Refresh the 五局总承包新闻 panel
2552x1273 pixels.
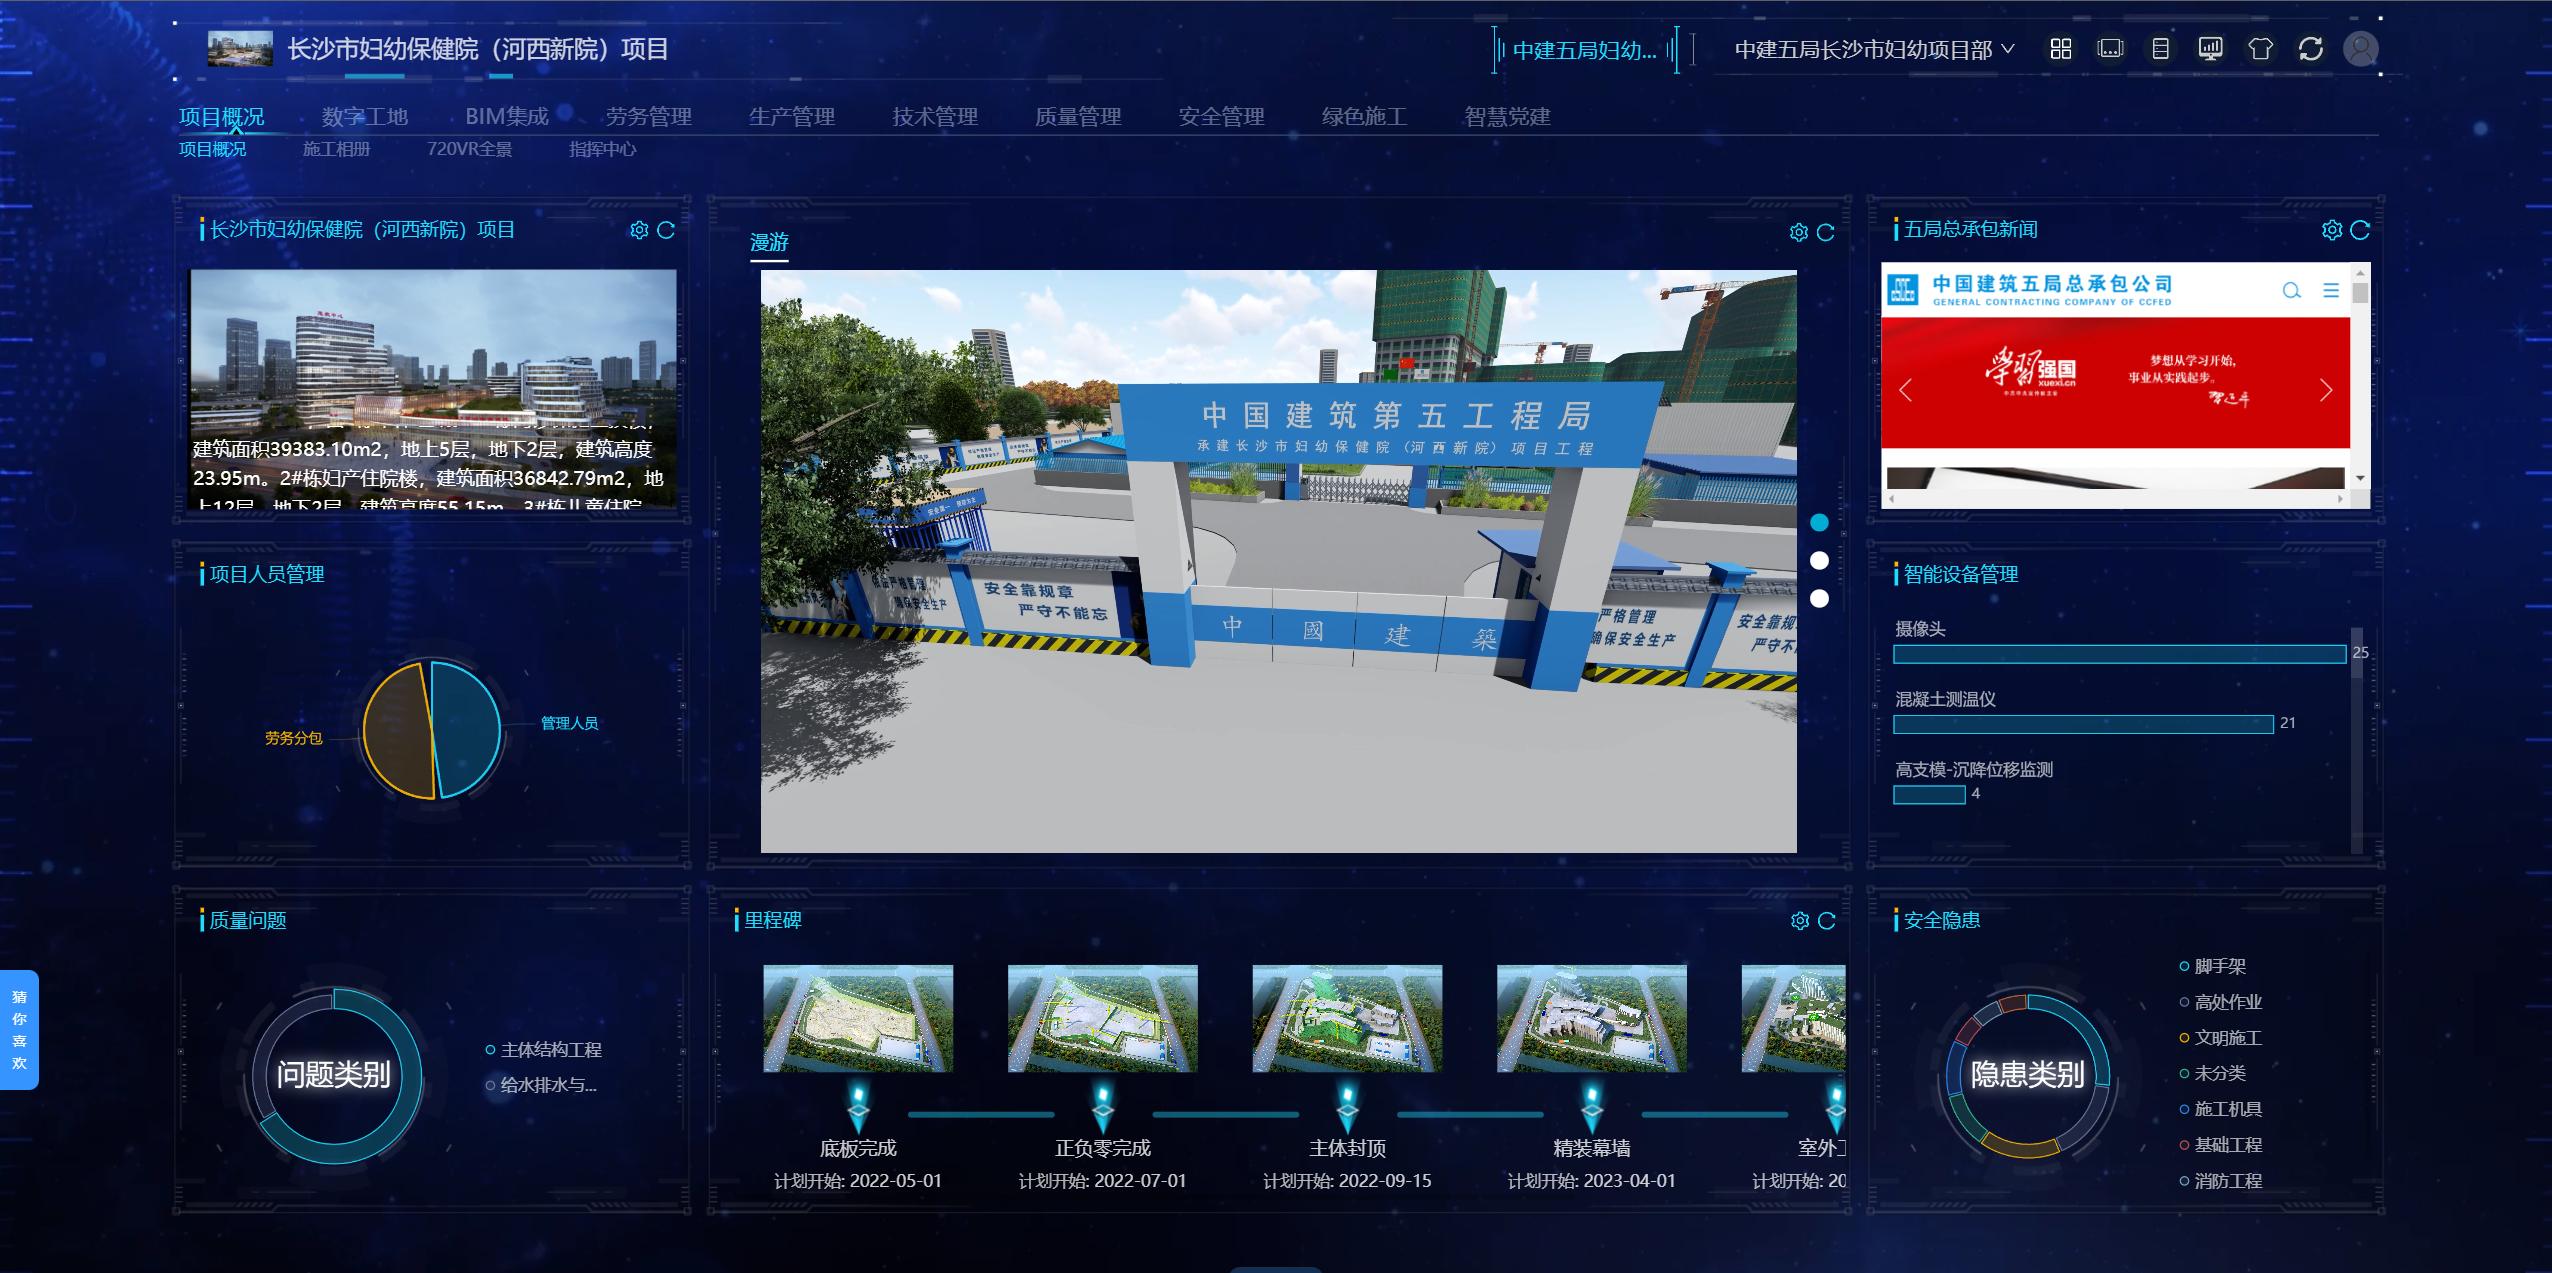[x=2360, y=230]
